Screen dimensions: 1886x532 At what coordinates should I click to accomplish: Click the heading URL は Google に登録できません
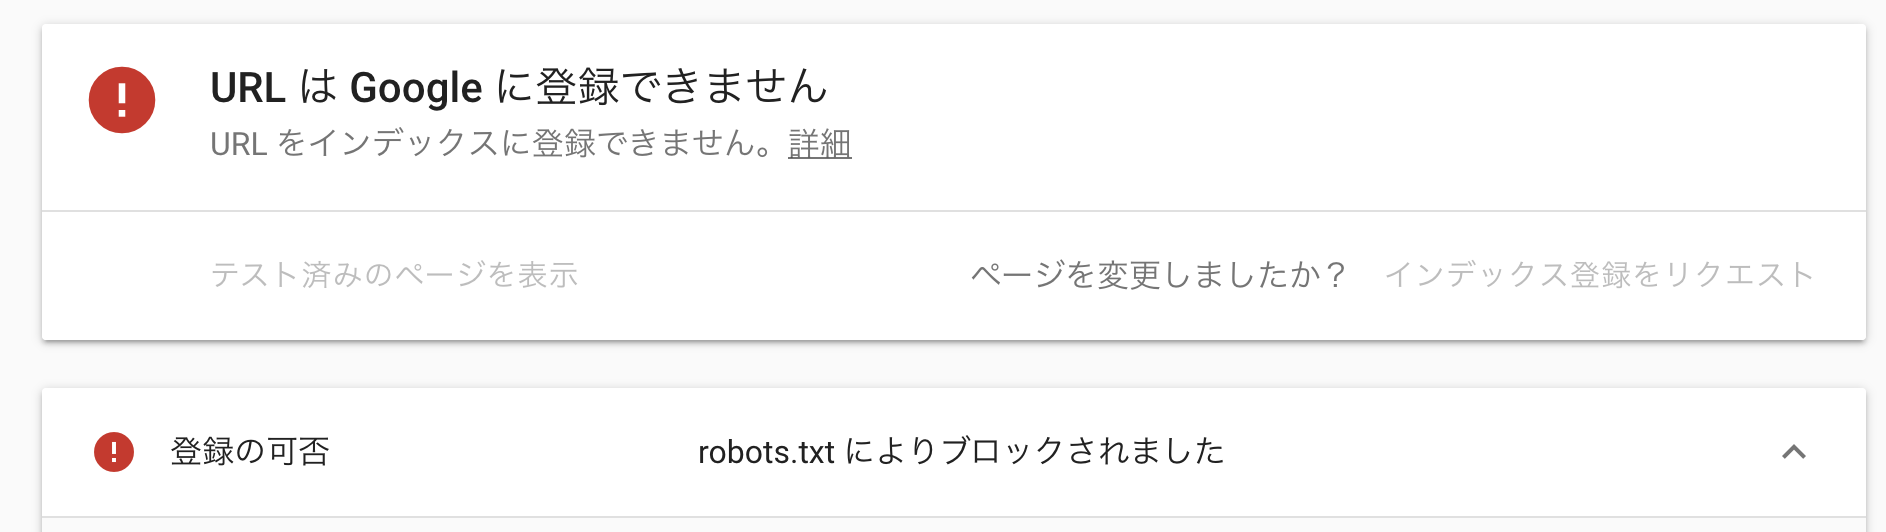tap(519, 88)
